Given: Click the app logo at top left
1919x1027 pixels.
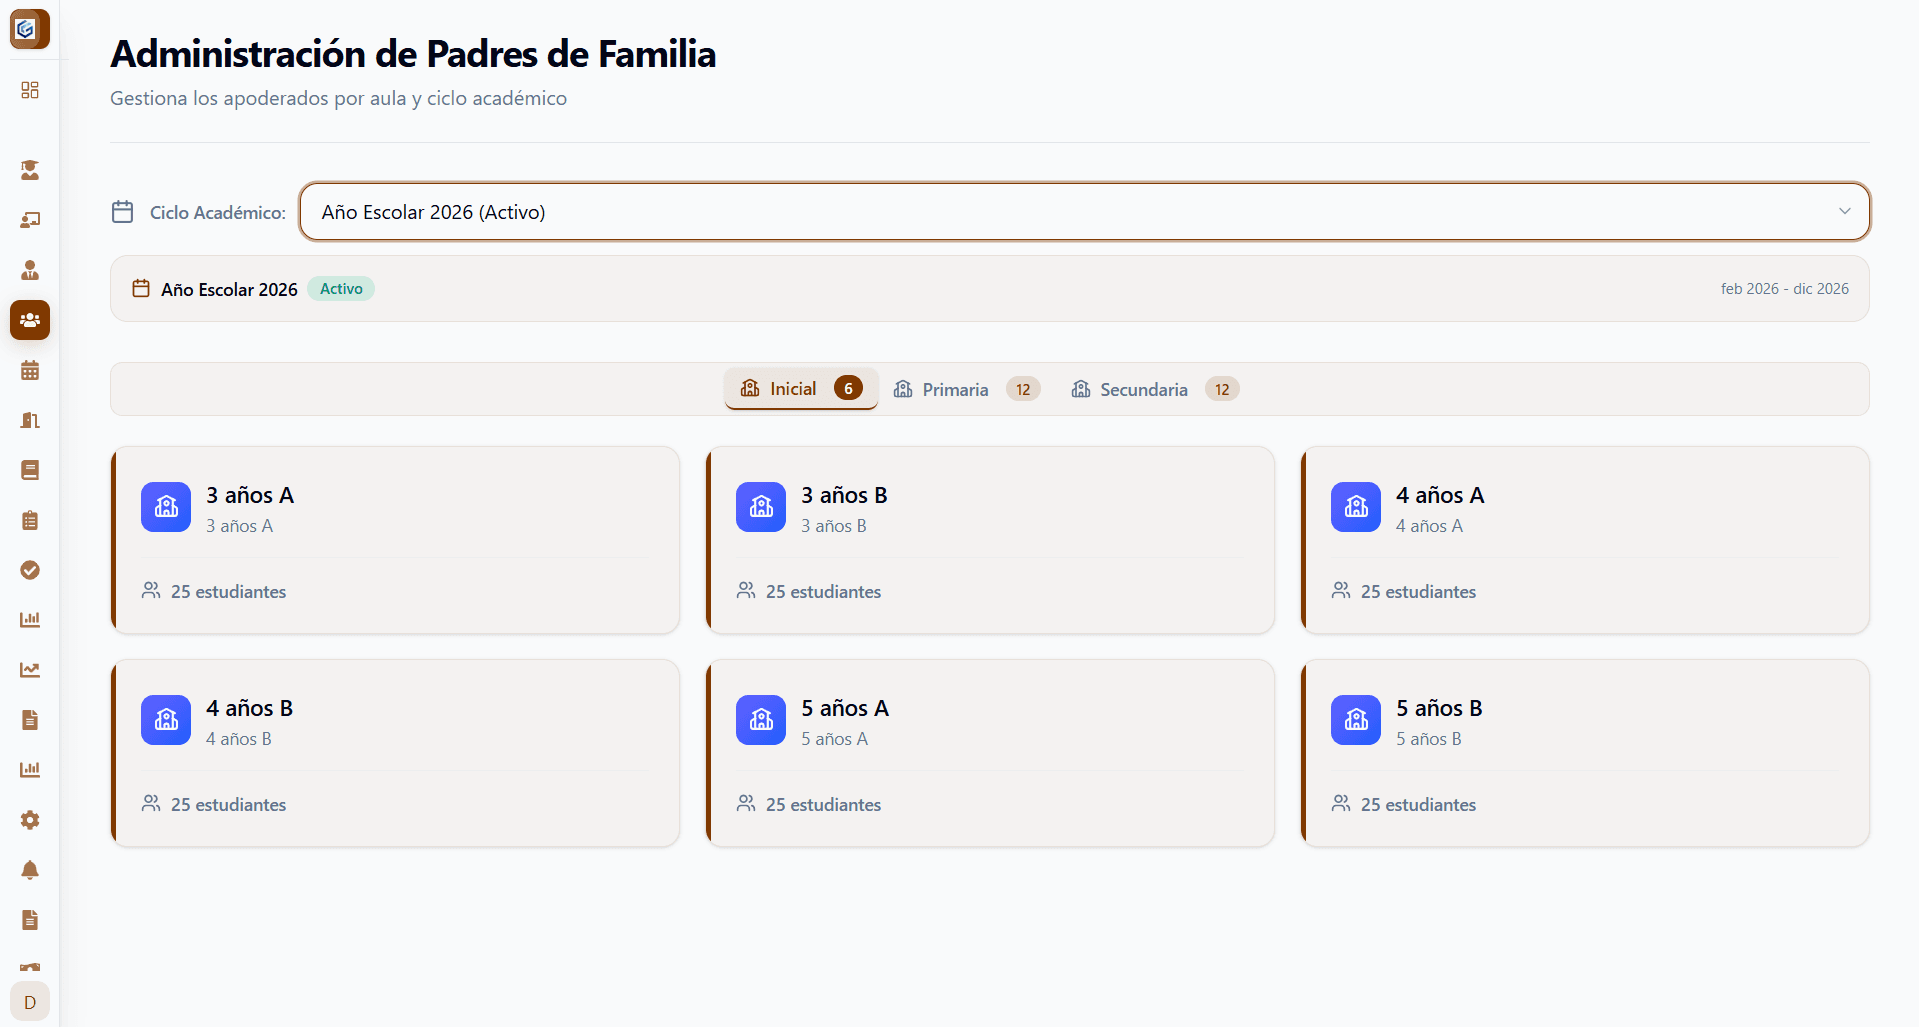Looking at the screenshot, I should pos(29,29).
